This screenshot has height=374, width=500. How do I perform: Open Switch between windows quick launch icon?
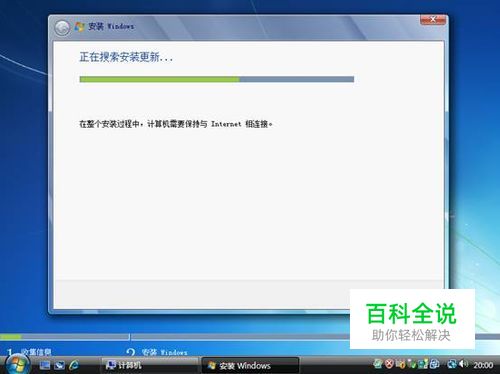click(59, 365)
